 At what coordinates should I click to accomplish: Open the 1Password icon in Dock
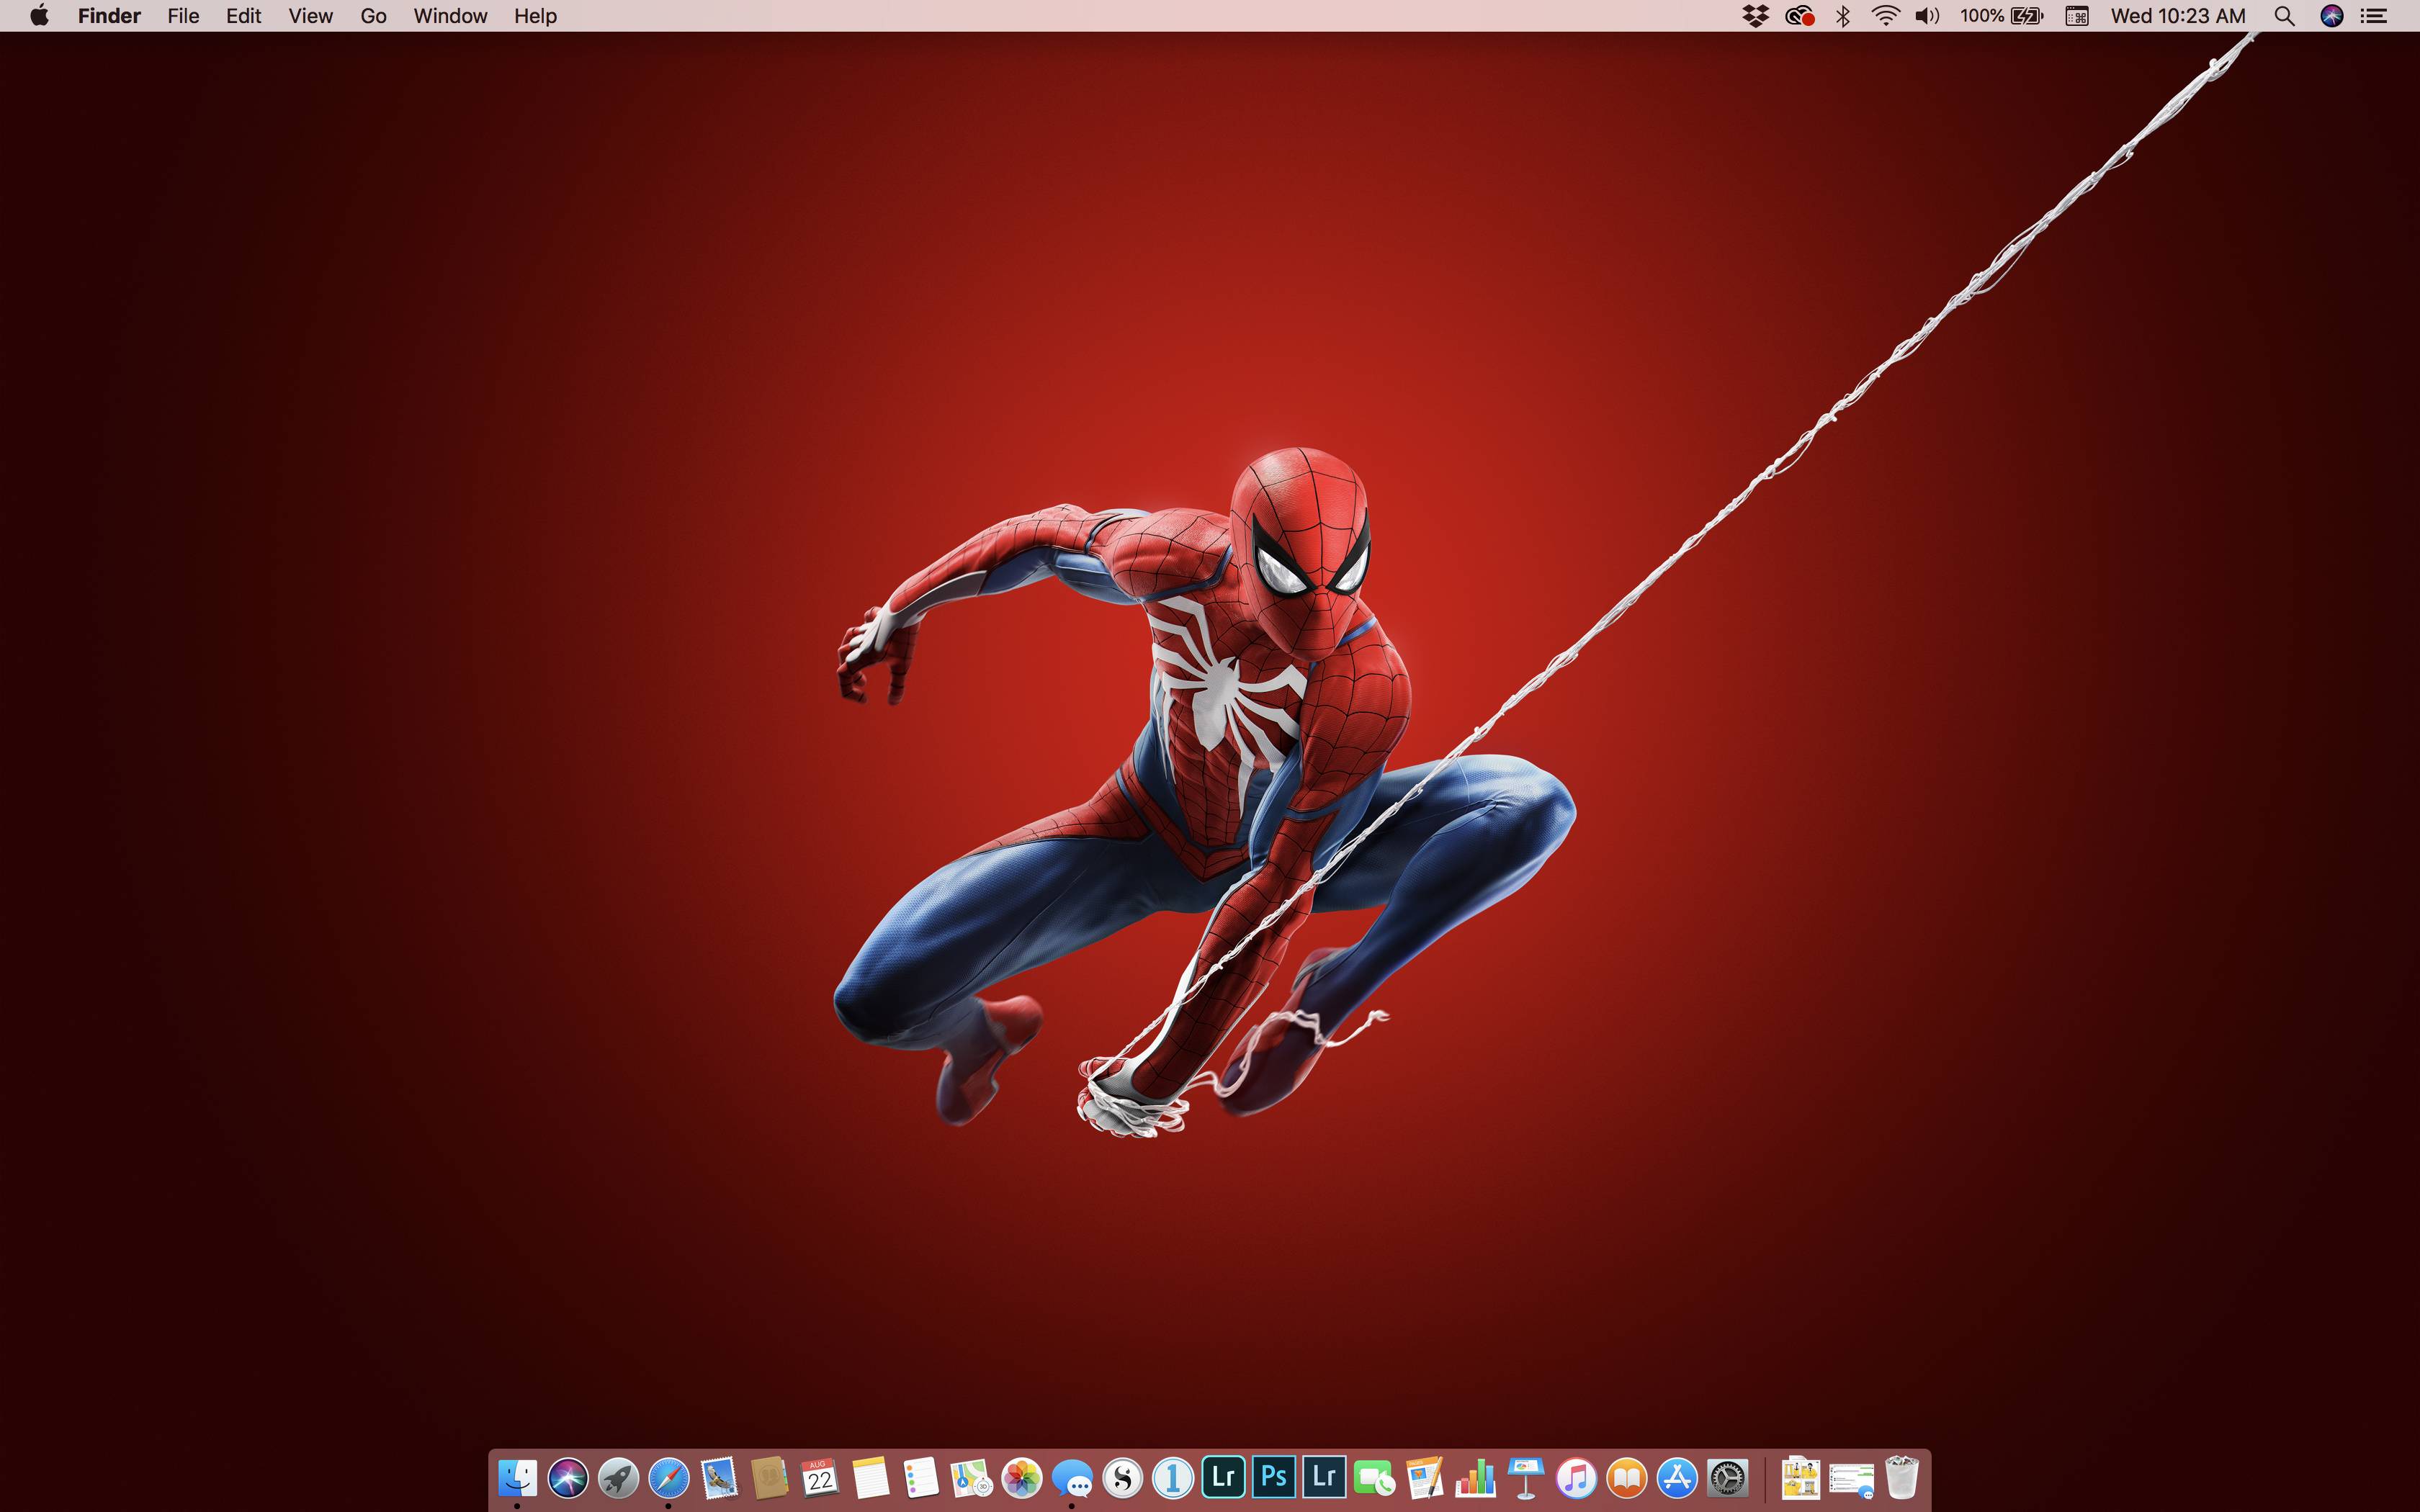click(1173, 1477)
